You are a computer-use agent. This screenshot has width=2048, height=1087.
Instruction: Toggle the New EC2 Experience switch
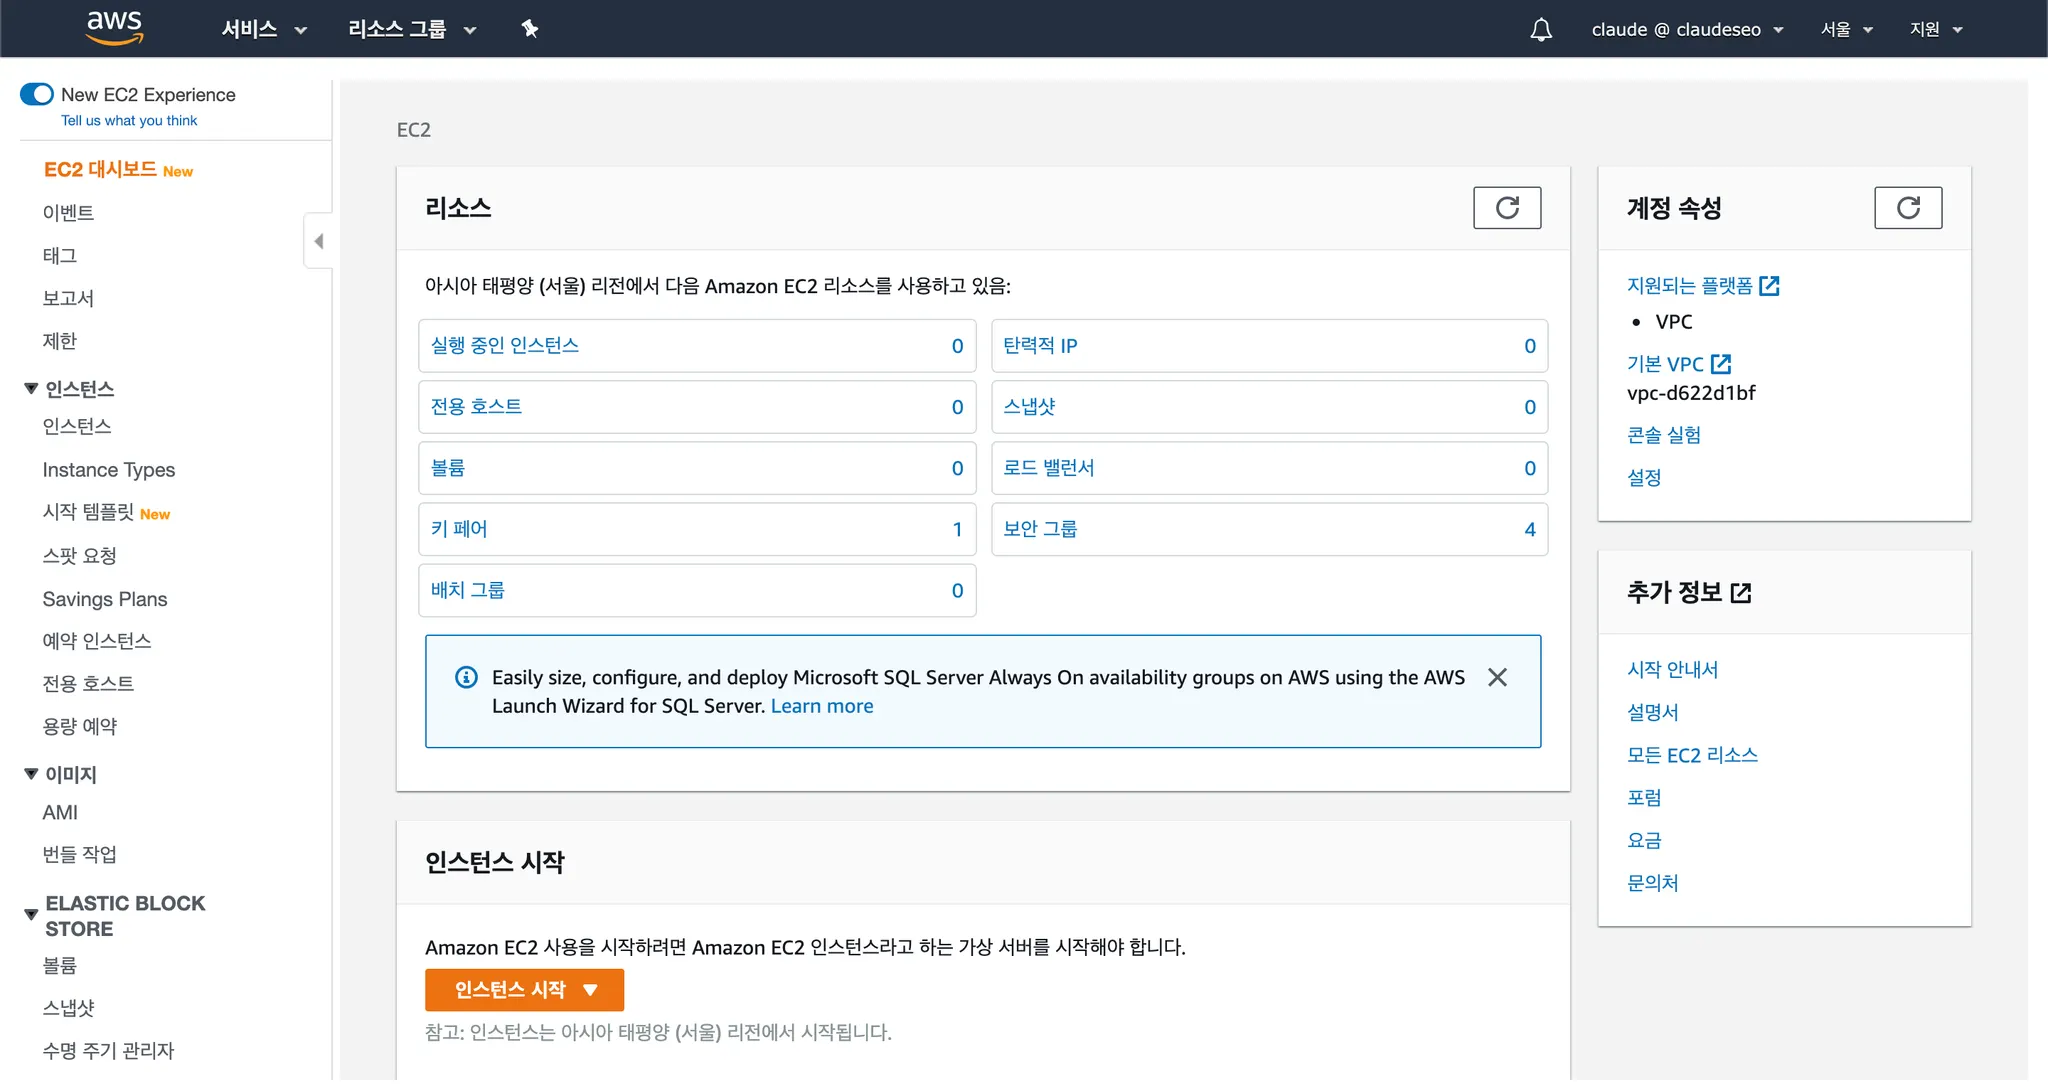tap(37, 94)
